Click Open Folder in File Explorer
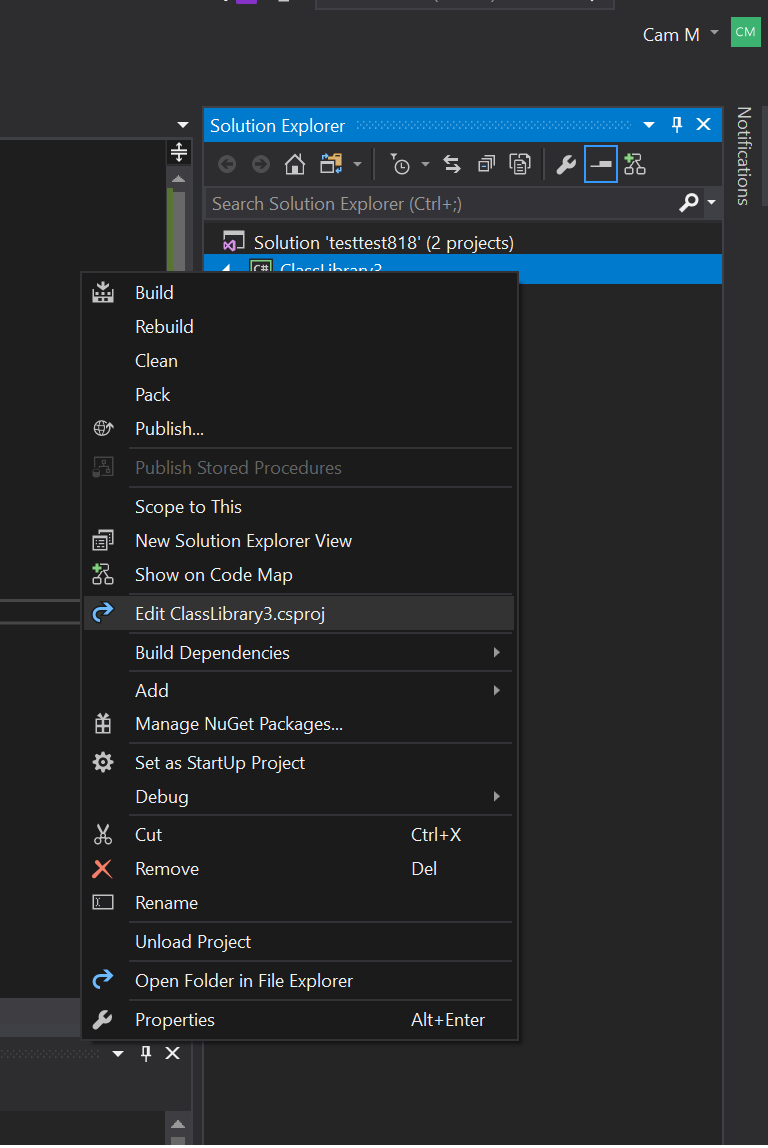Image resolution: width=768 pixels, height=1148 pixels. pos(243,980)
